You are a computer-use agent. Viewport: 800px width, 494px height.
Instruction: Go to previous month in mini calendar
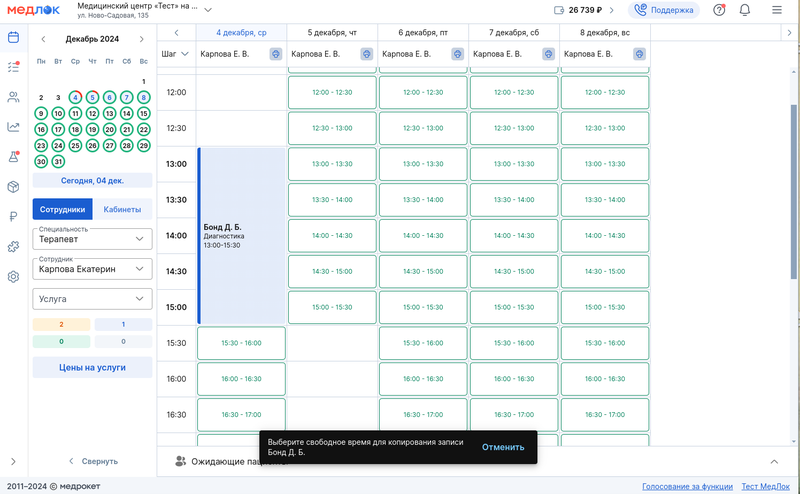pos(43,39)
